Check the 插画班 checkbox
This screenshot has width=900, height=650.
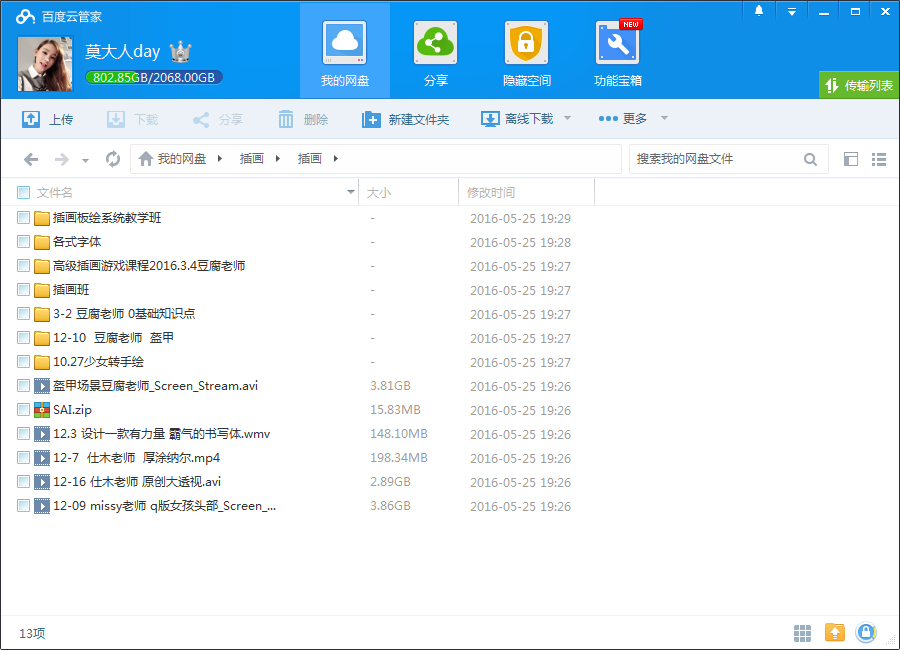(24, 290)
